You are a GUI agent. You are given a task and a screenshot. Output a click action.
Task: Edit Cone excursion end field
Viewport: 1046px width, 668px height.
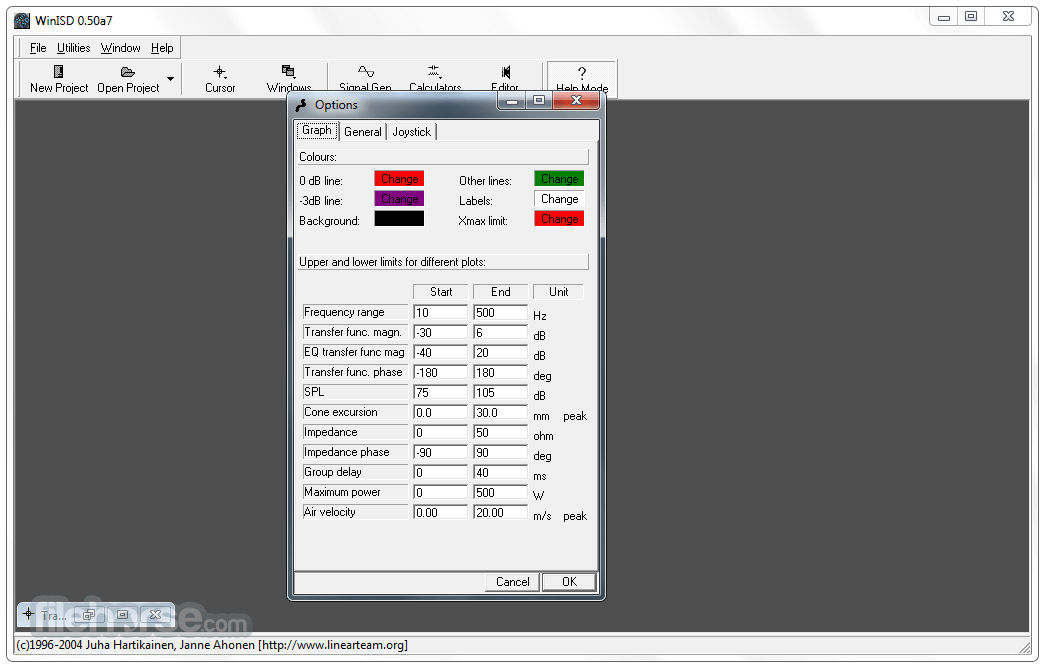click(x=500, y=412)
